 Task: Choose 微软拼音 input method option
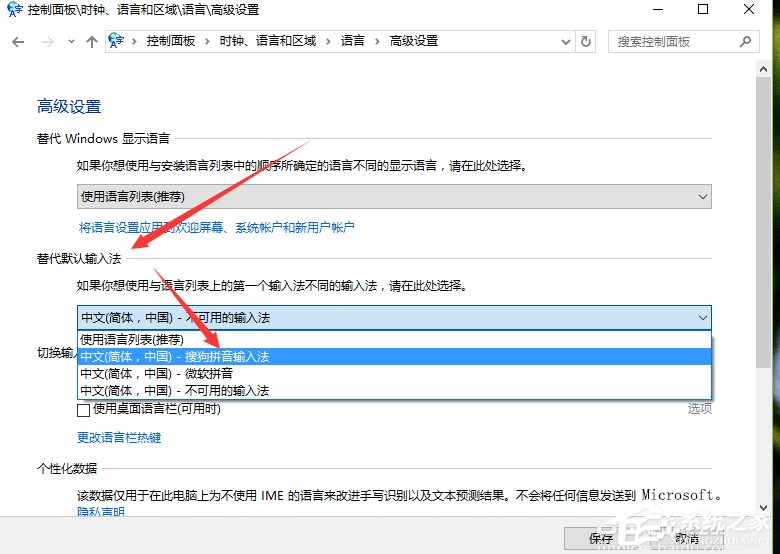(x=394, y=373)
